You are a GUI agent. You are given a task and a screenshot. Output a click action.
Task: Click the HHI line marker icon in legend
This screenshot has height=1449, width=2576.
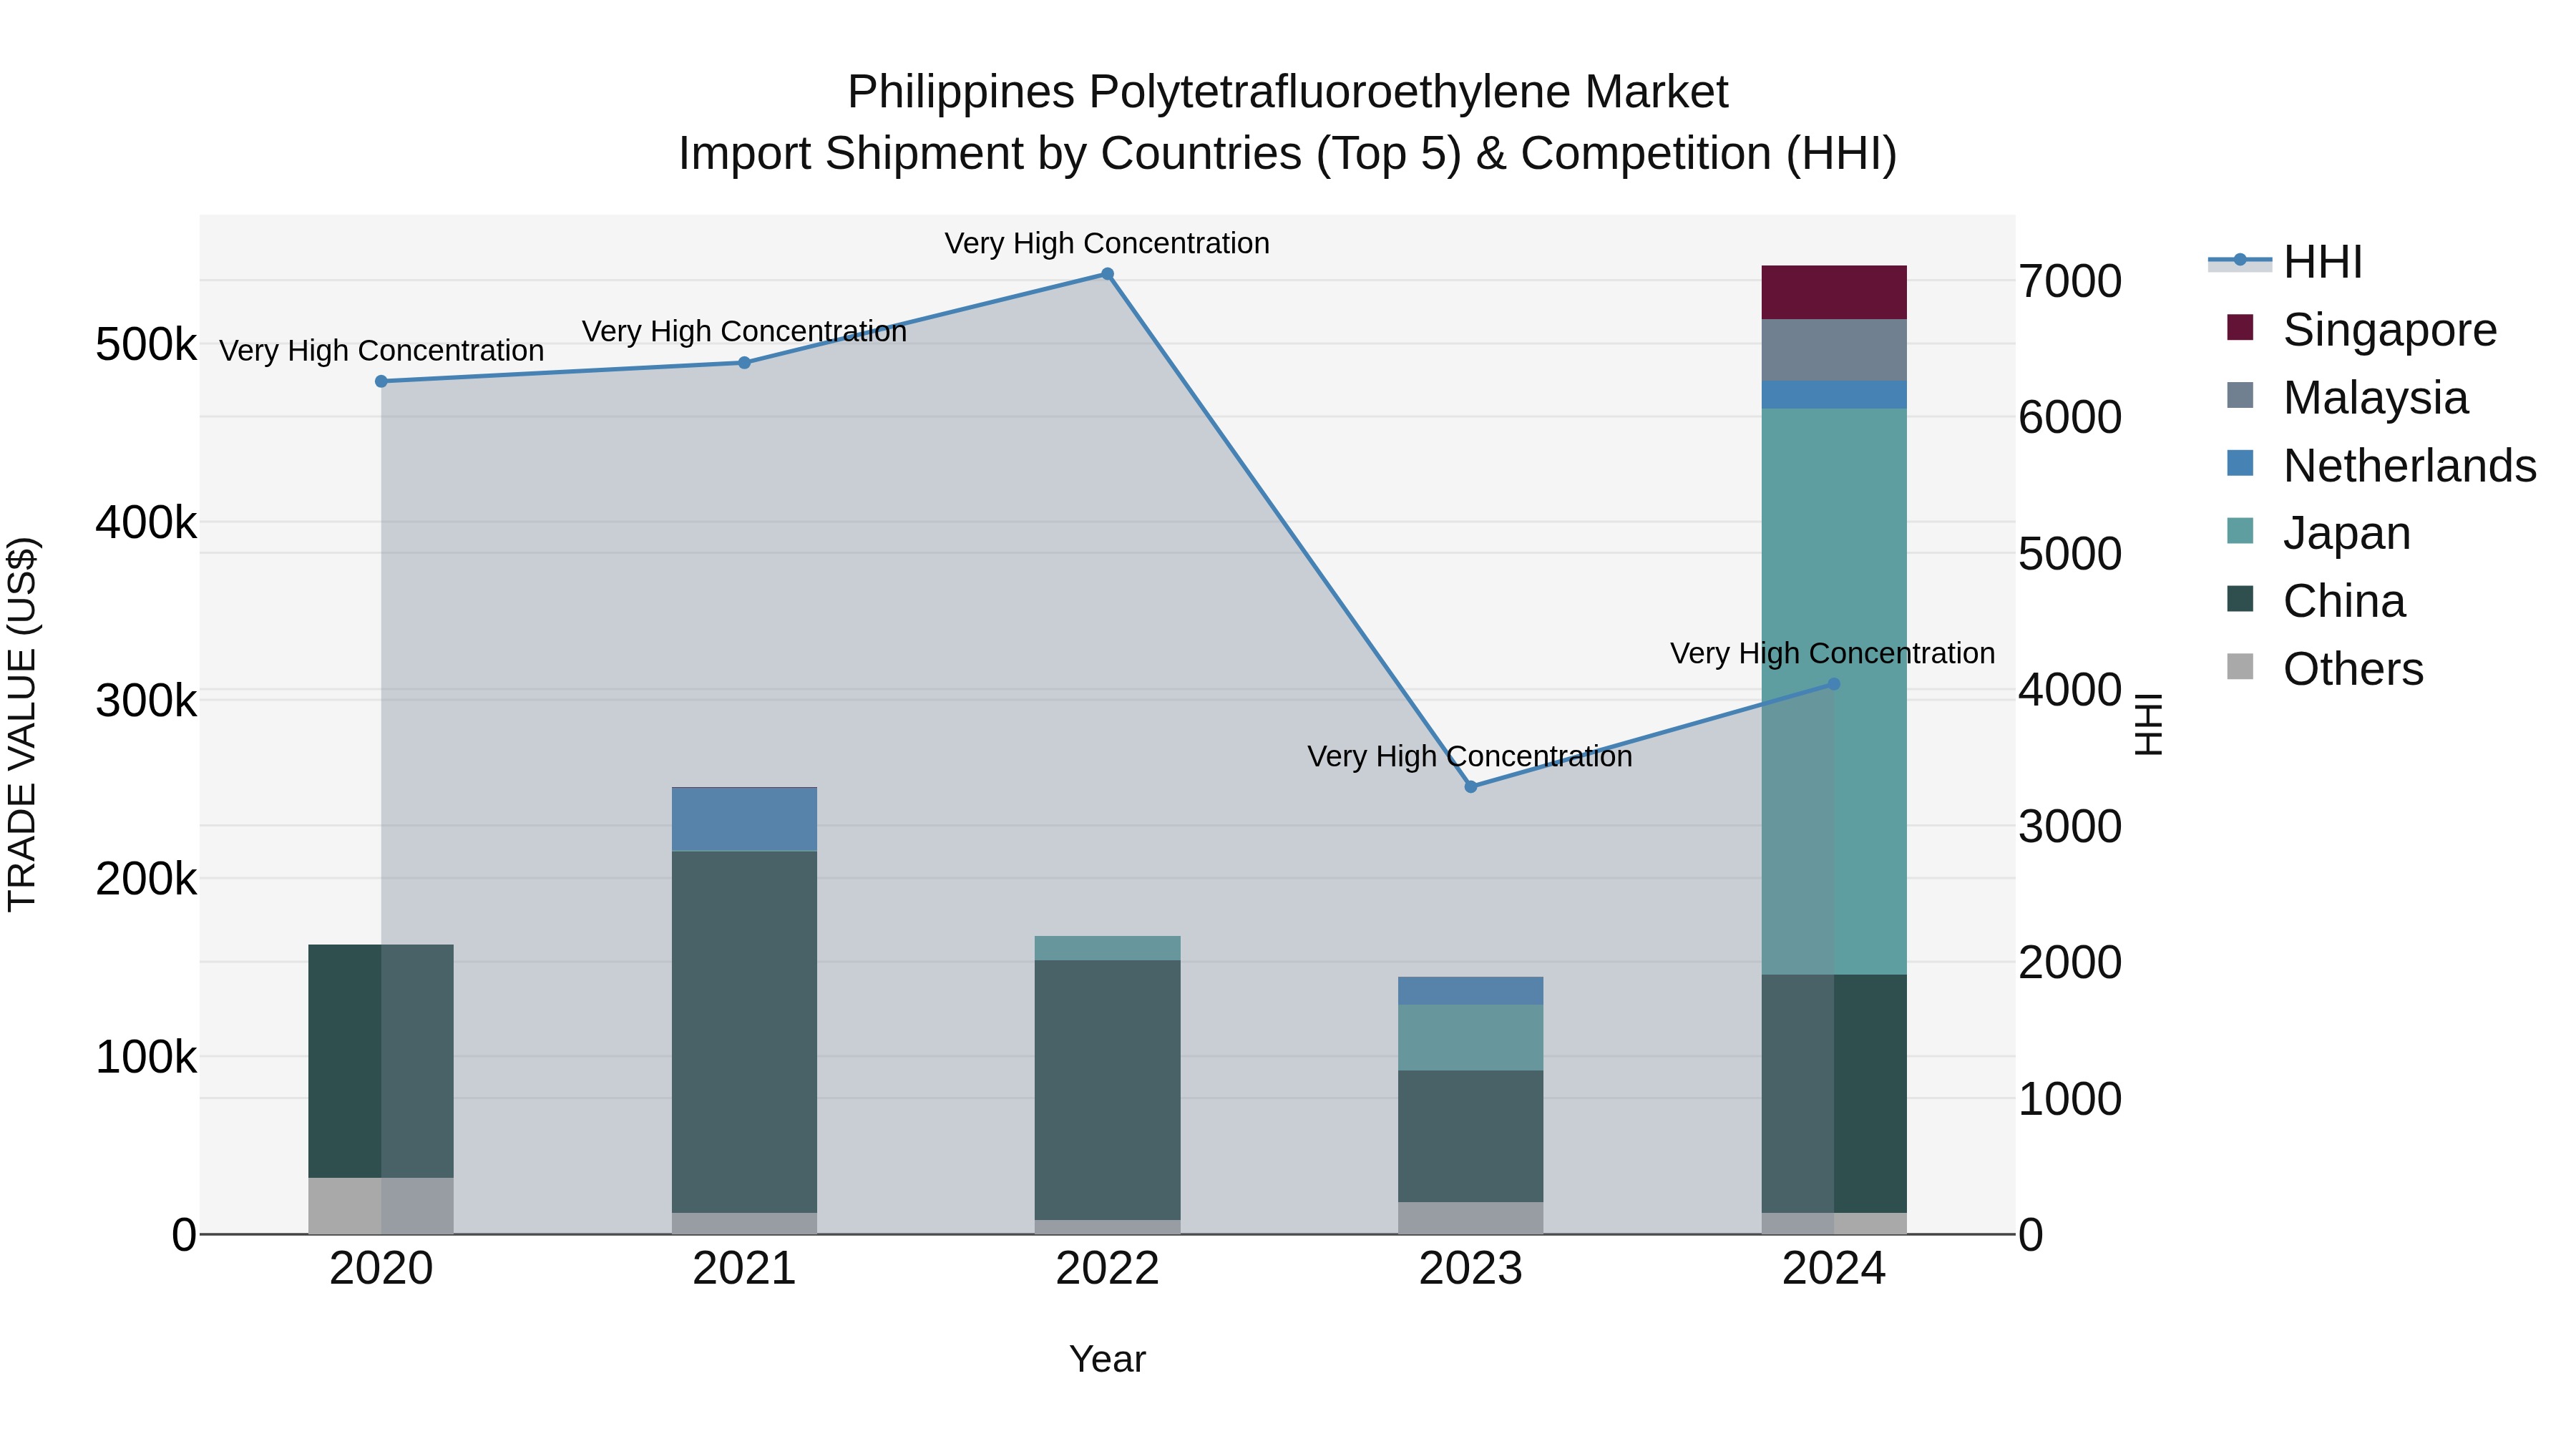point(2240,261)
